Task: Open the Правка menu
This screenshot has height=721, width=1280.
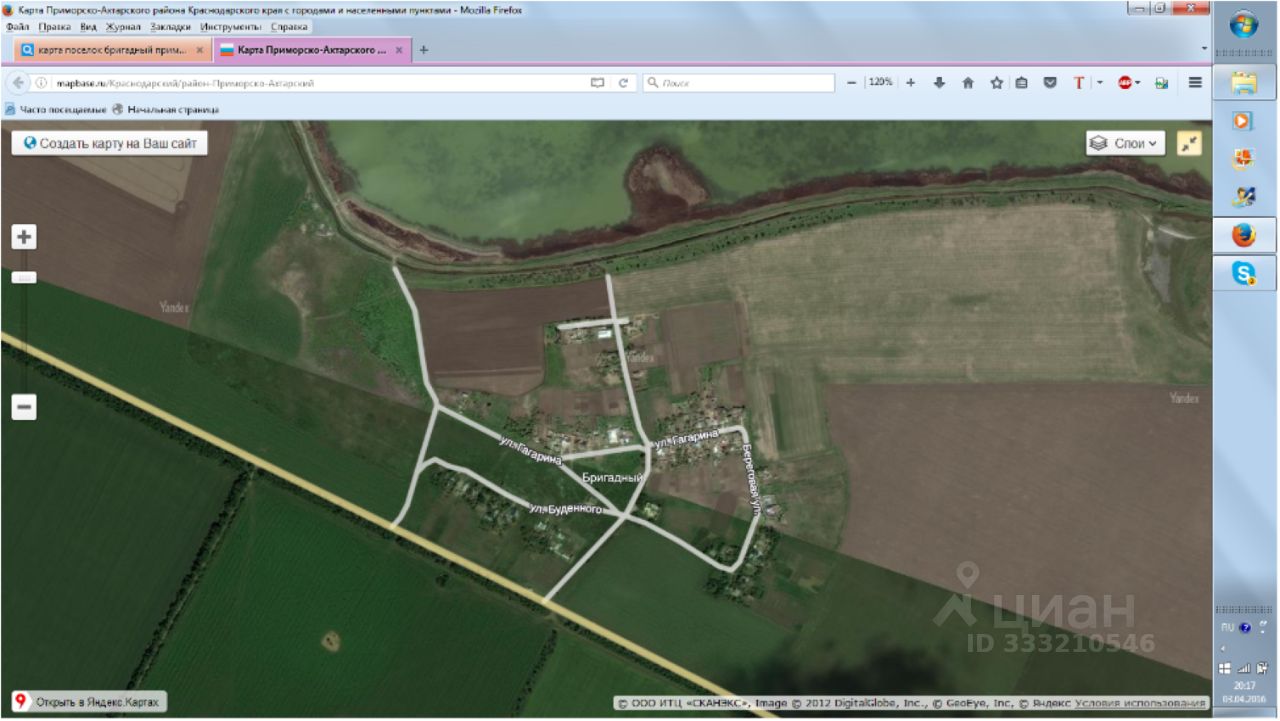Action: tap(54, 27)
